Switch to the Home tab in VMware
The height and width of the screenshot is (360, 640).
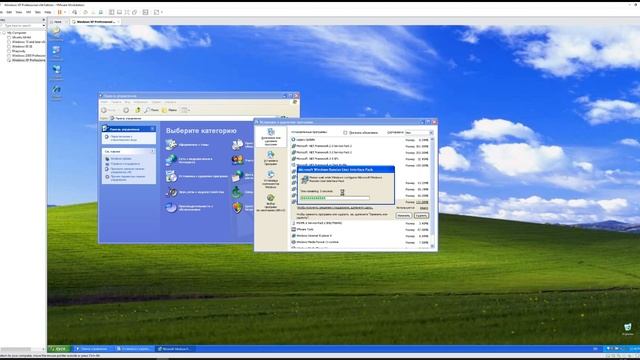click(58, 22)
